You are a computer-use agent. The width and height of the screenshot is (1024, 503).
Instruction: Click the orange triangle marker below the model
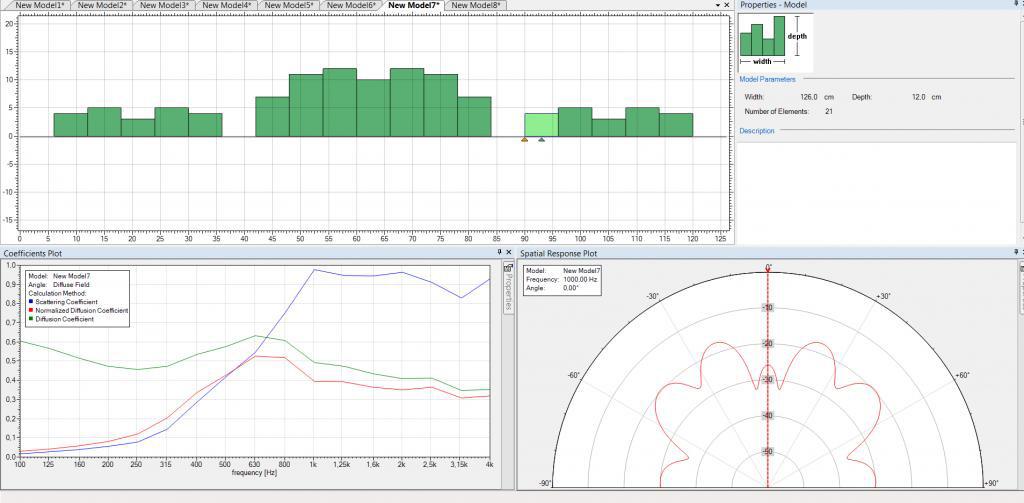click(x=524, y=139)
